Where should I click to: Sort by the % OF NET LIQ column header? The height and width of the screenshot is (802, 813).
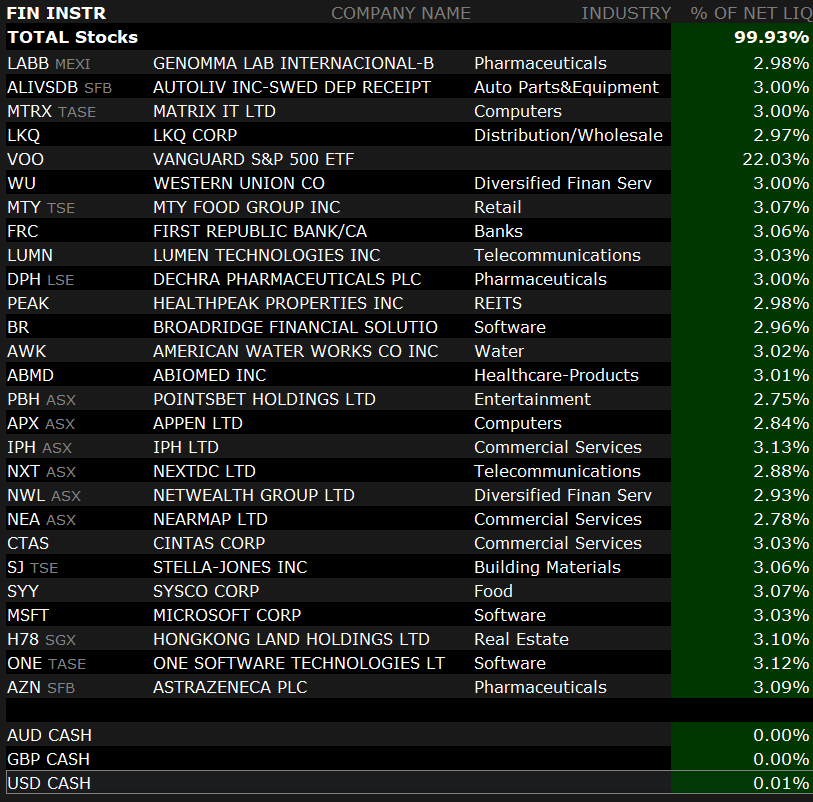(x=751, y=13)
